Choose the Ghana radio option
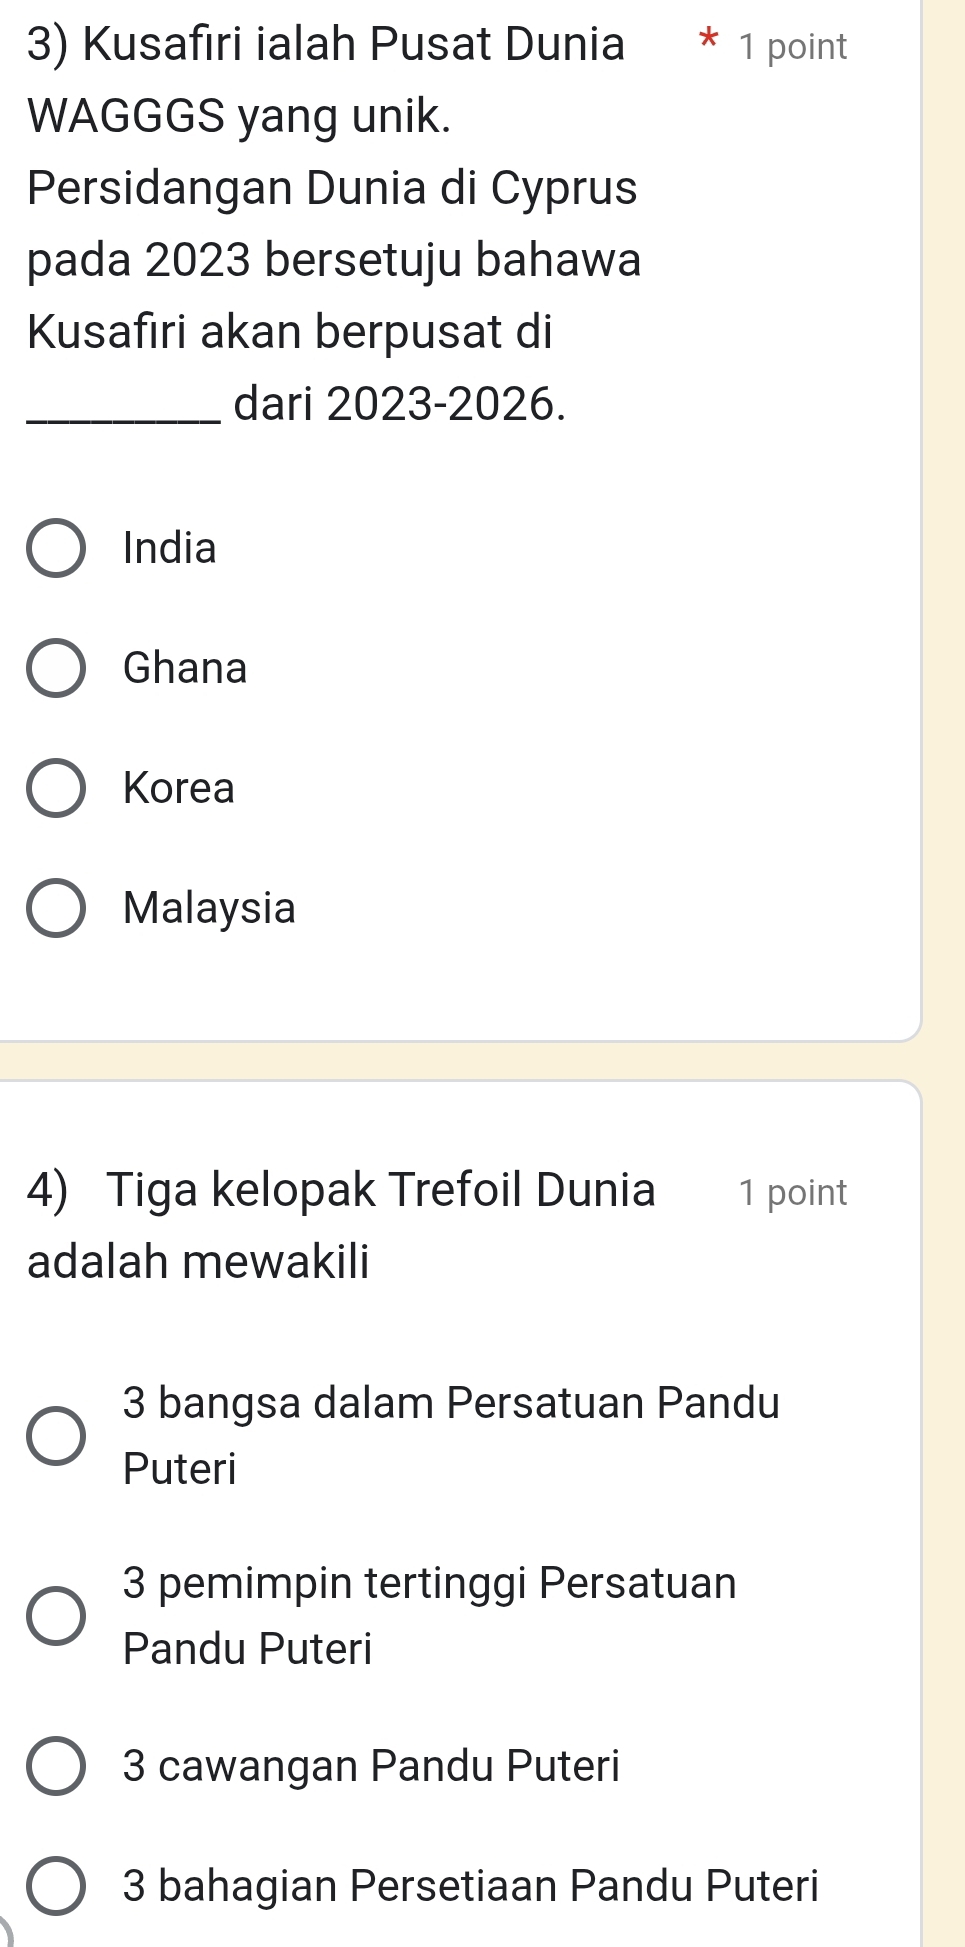The image size is (965, 1947). click(x=55, y=668)
